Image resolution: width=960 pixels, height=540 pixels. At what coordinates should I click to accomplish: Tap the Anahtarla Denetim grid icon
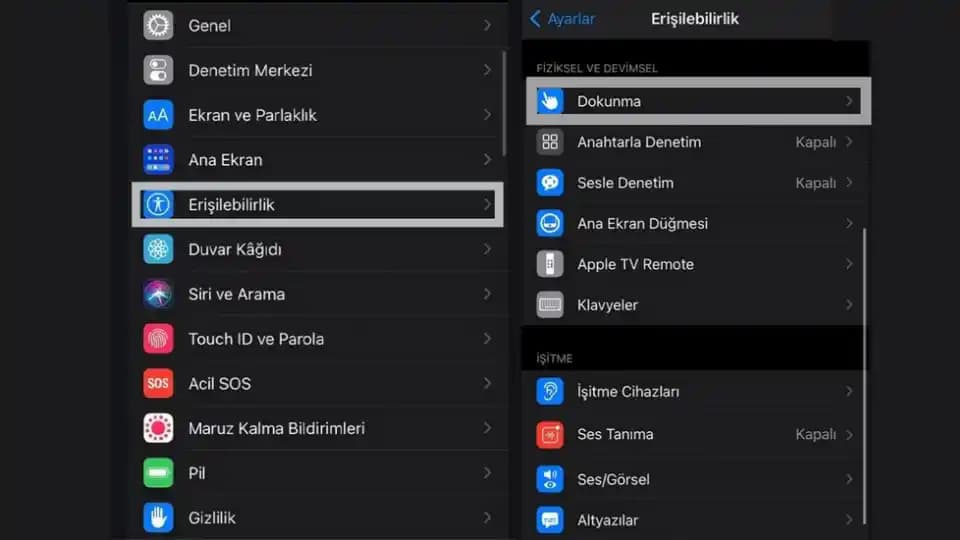pos(550,142)
